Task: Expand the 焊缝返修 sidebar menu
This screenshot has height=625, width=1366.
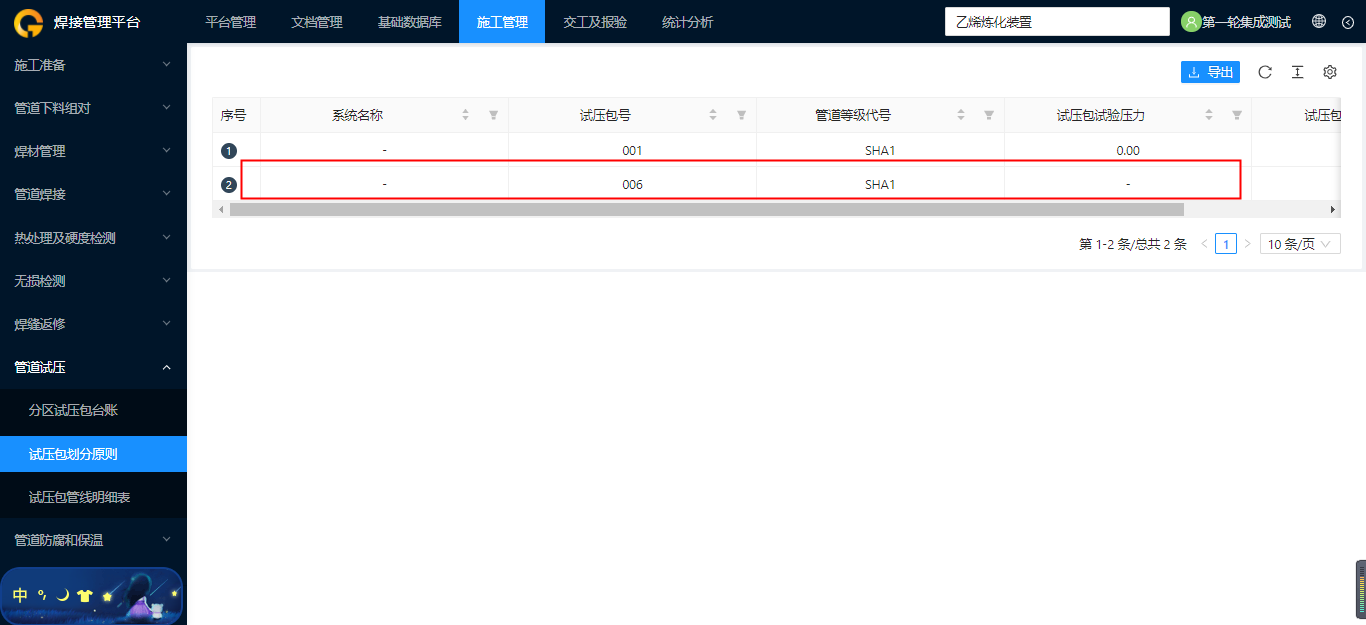Action: point(93,324)
